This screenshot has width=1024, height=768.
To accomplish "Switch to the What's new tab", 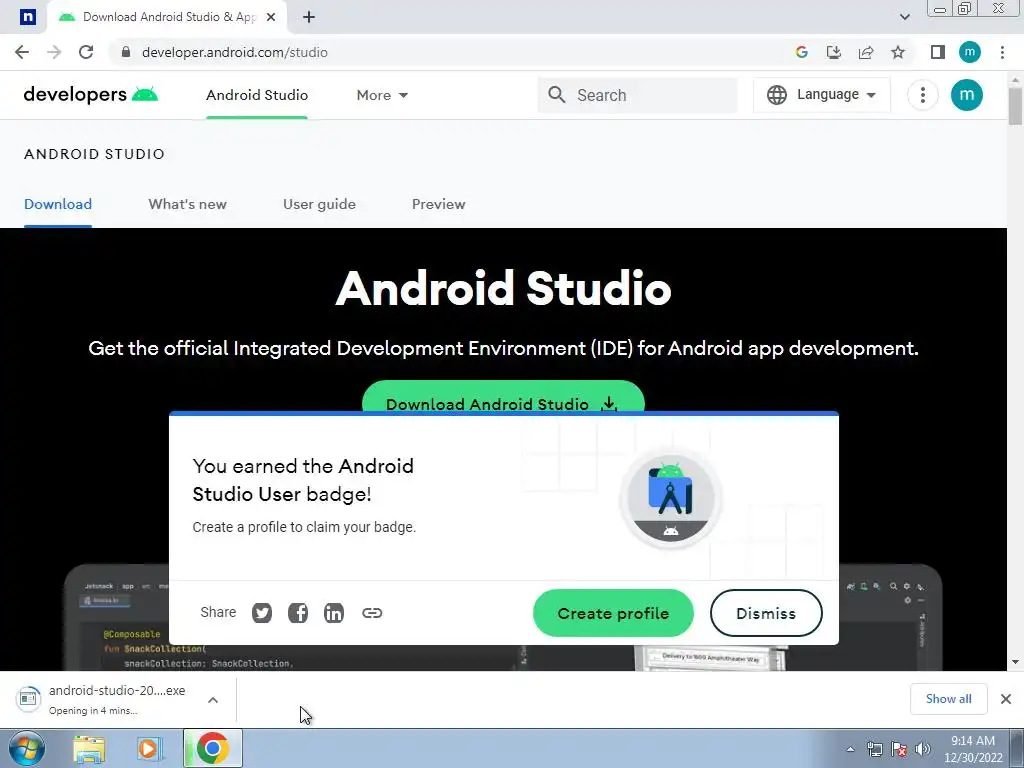I will (x=187, y=204).
